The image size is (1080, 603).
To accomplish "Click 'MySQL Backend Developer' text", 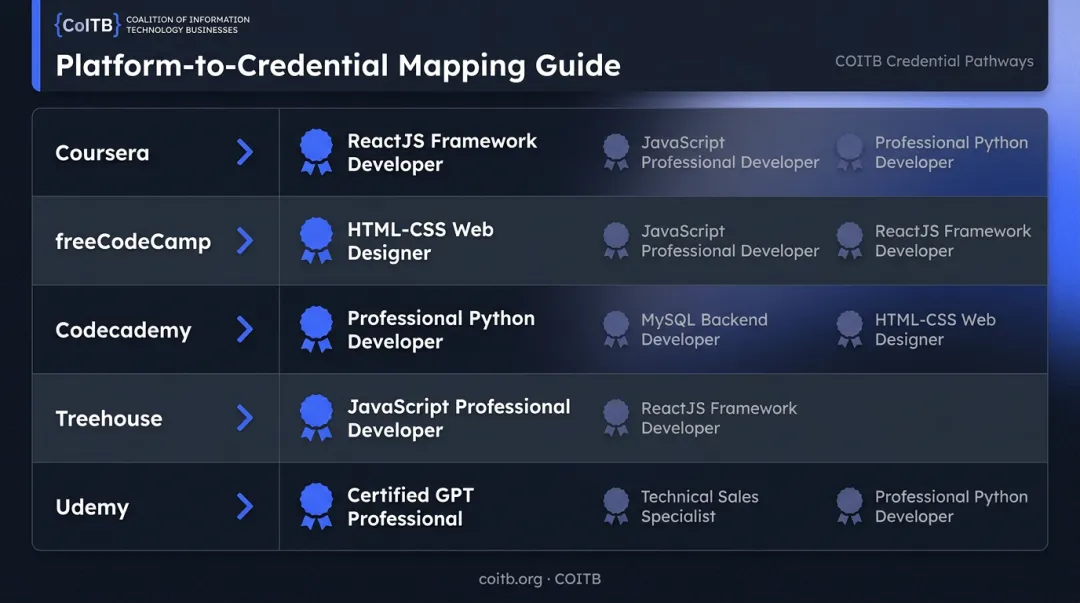I will (x=704, y=329).
